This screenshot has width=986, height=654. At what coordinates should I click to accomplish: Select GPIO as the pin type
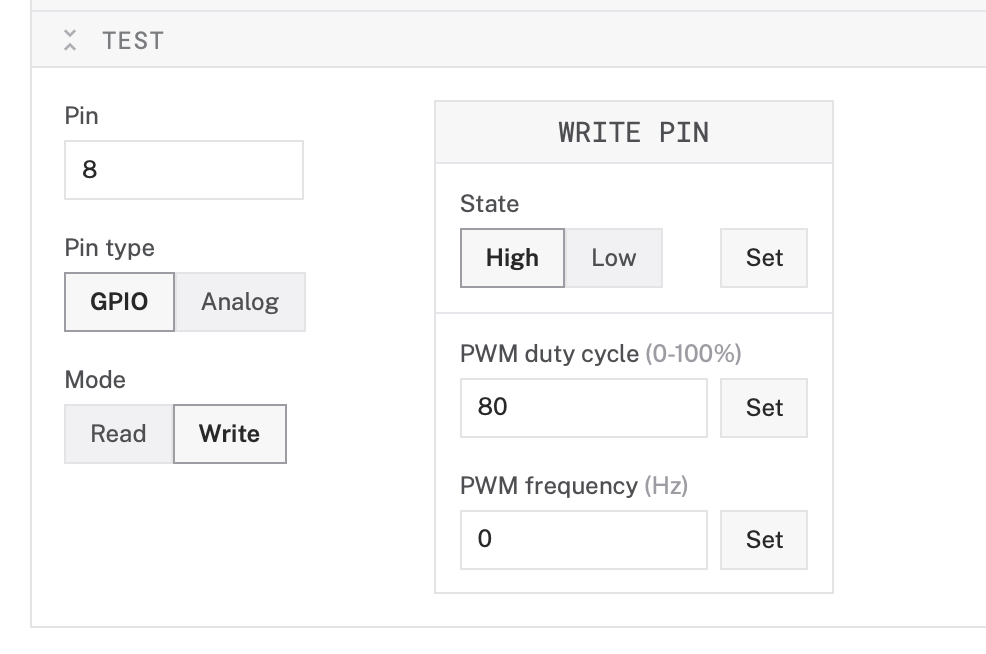click(x=119, y=302)
